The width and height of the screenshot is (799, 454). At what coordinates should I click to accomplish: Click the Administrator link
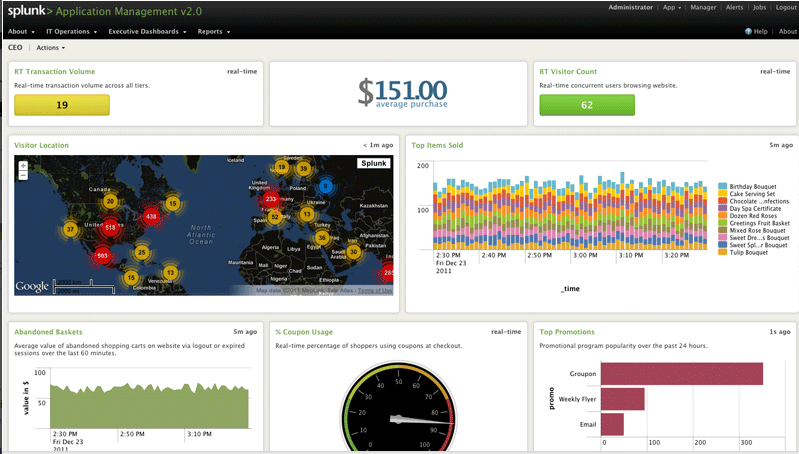click(x=630, y=8)
